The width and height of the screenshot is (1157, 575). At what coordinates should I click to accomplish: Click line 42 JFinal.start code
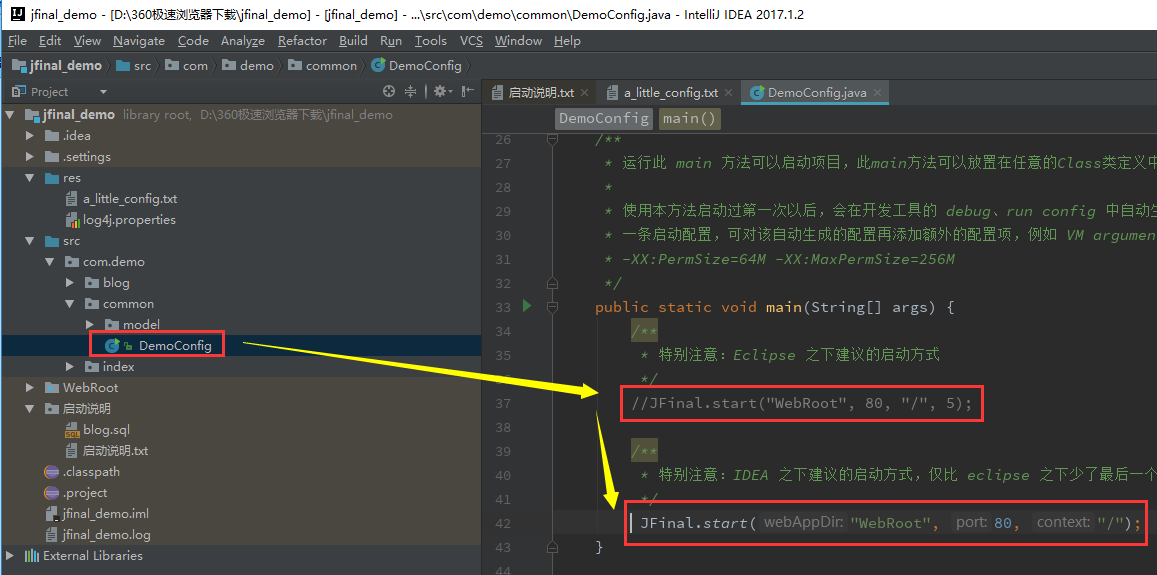pyautogui.click(x=891, y=523)
